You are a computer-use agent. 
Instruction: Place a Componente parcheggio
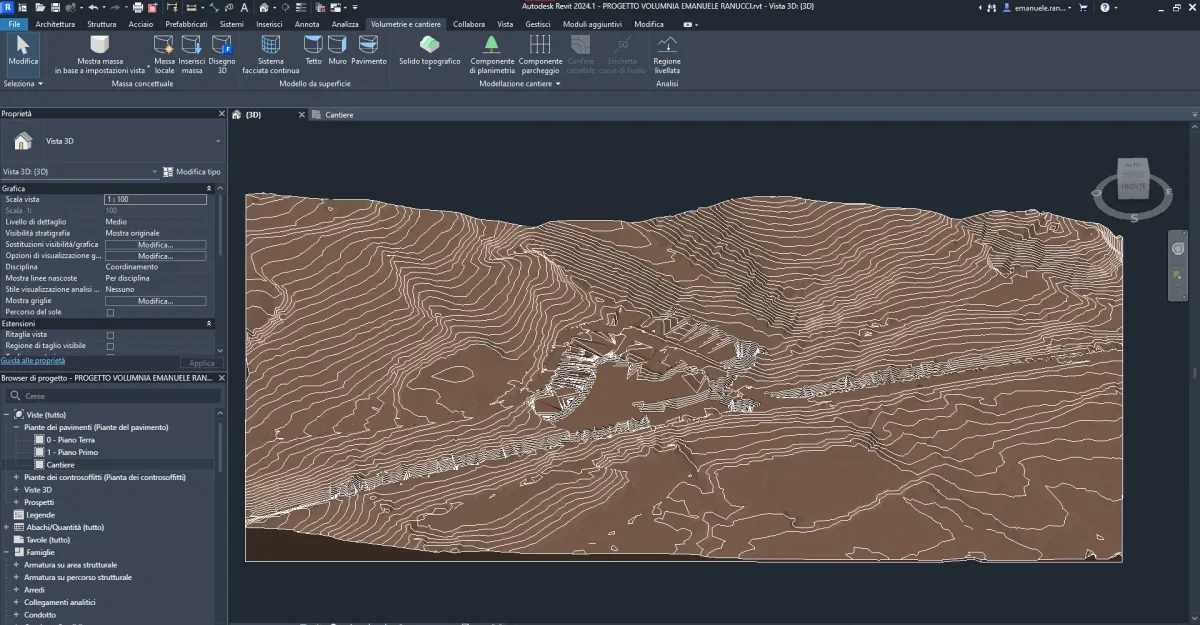pos(540,52)
